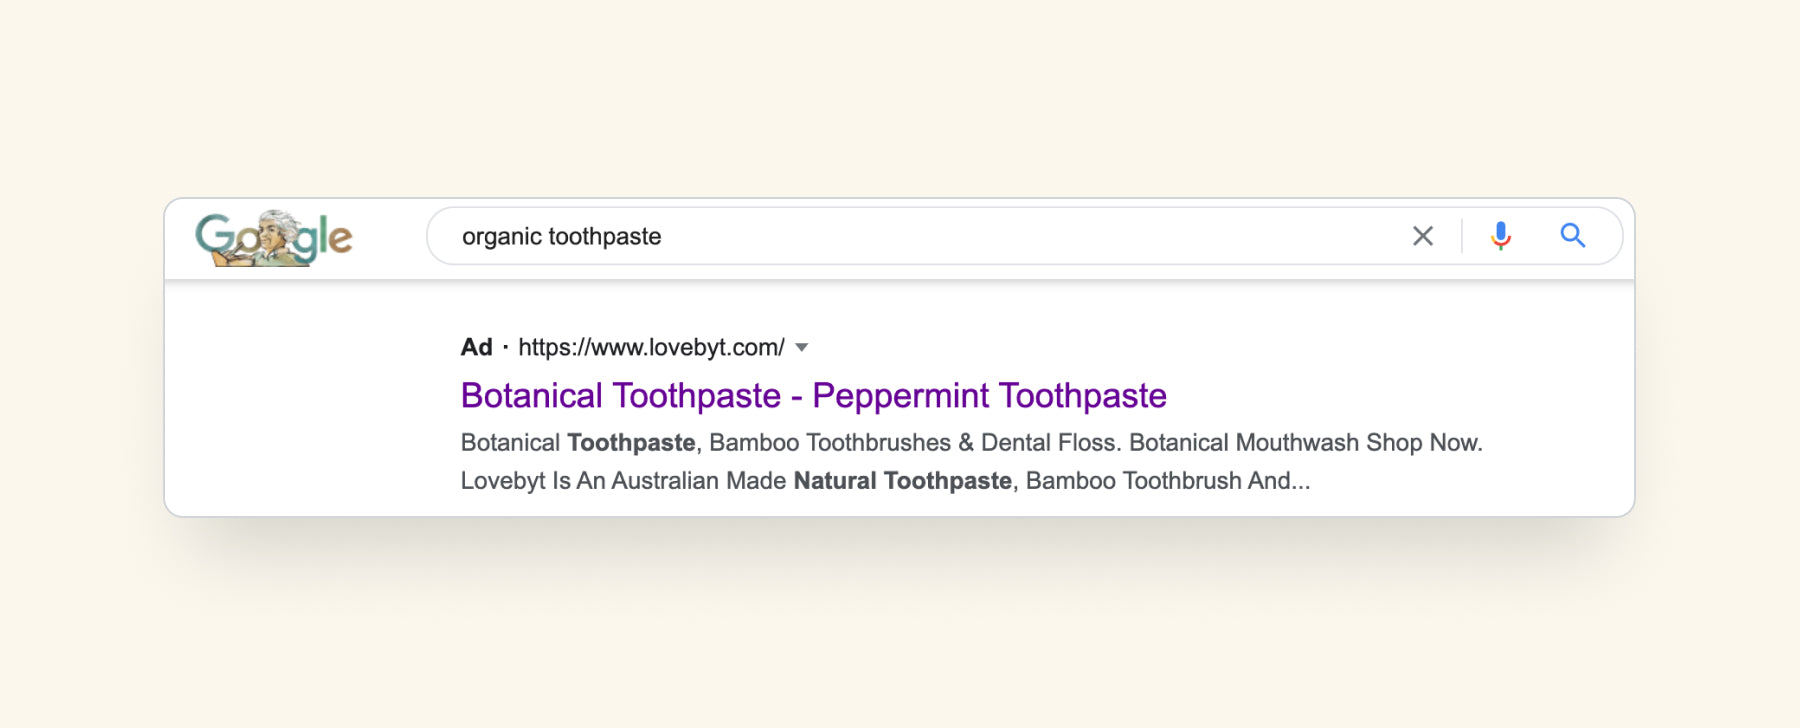
Task: Start voice search with the microphone icon
Action: (1500, 236)
